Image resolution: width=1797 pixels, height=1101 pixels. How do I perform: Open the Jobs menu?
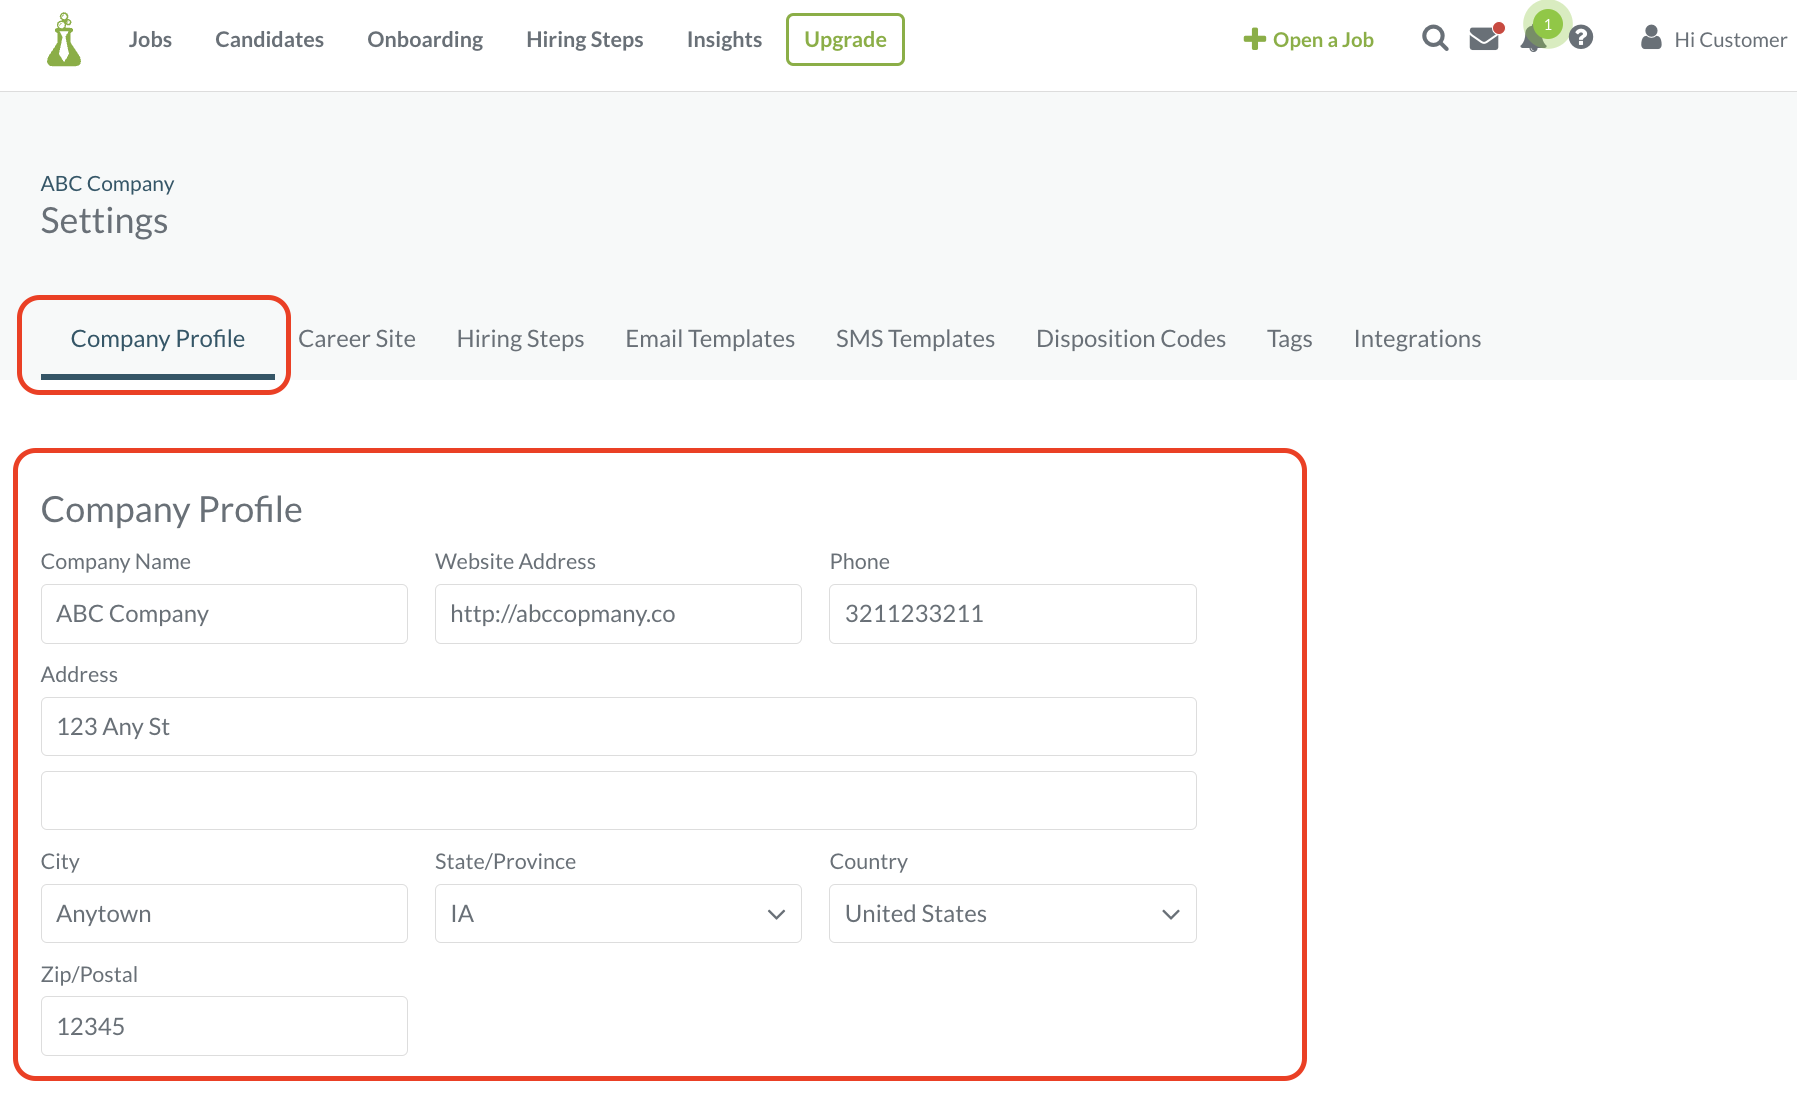tap(150, 39)
